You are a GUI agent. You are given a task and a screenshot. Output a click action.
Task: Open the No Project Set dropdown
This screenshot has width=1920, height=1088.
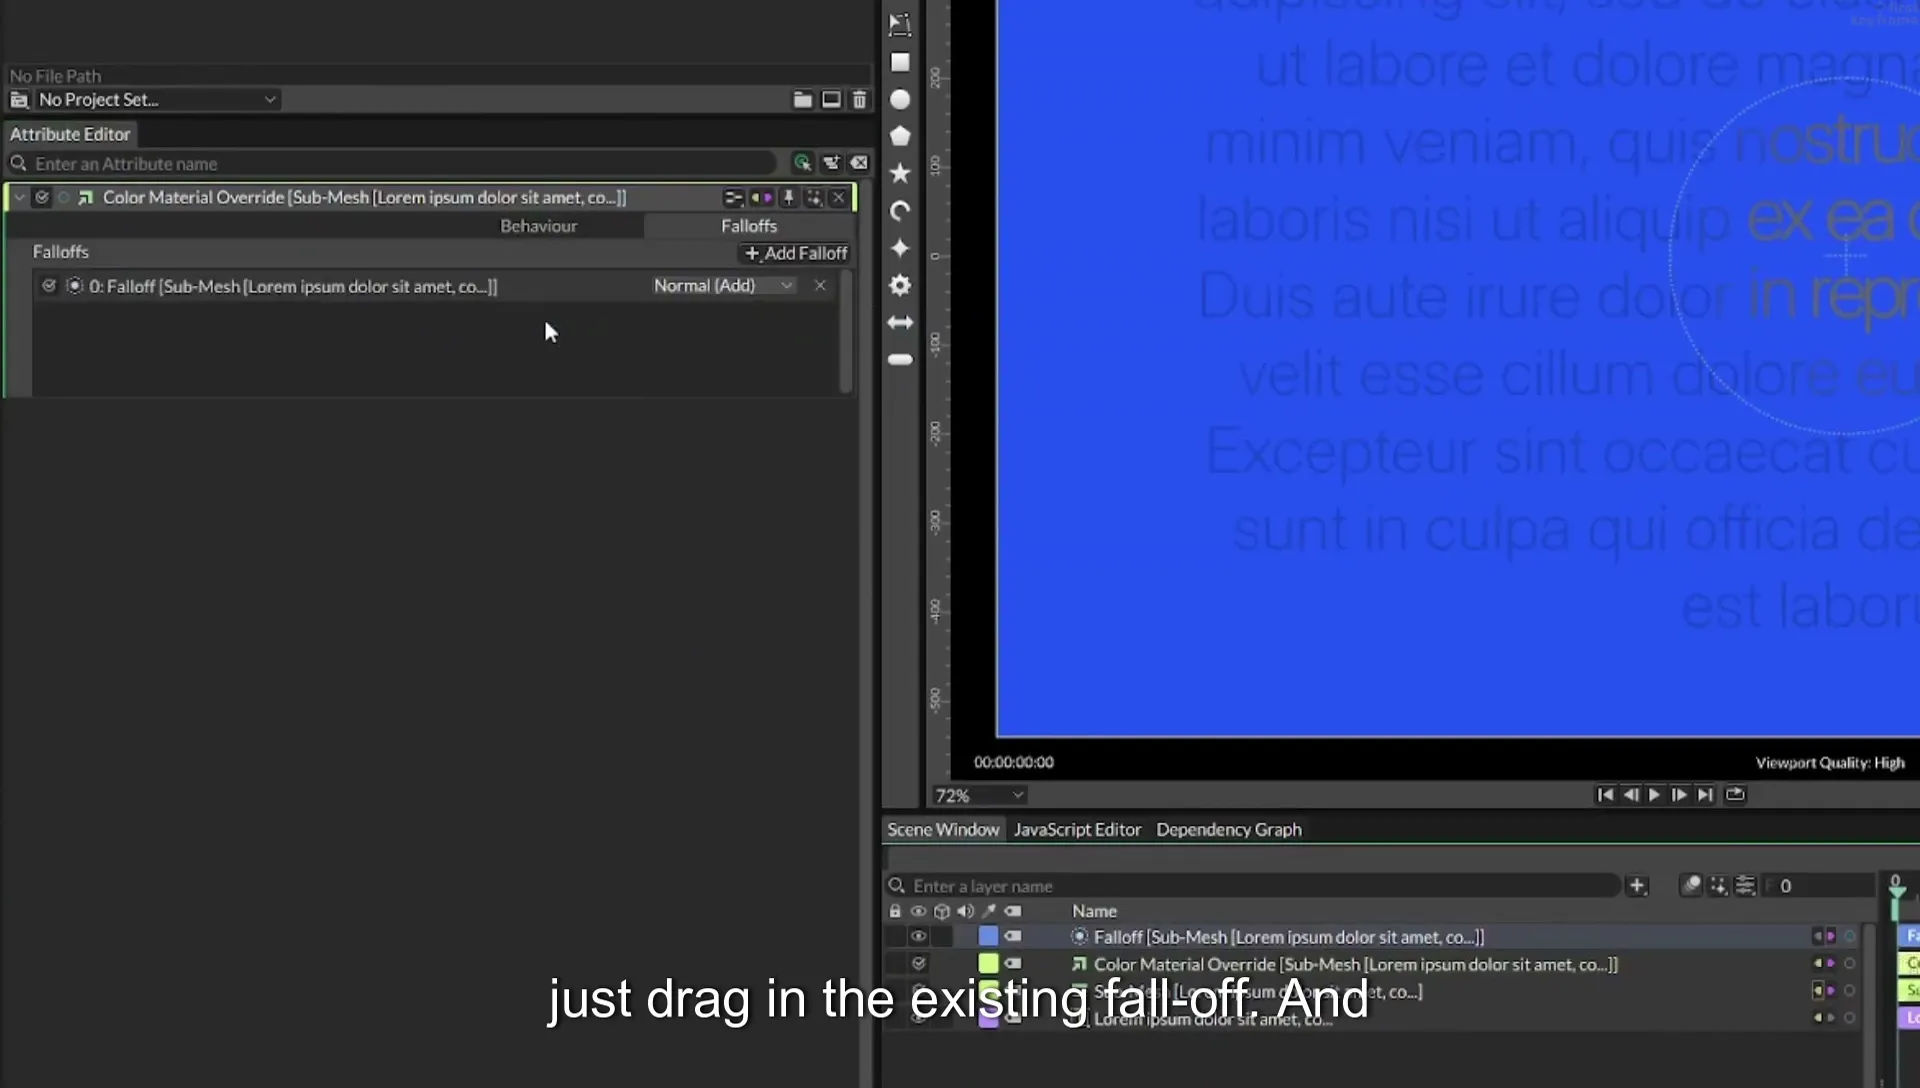coord(158,100)
